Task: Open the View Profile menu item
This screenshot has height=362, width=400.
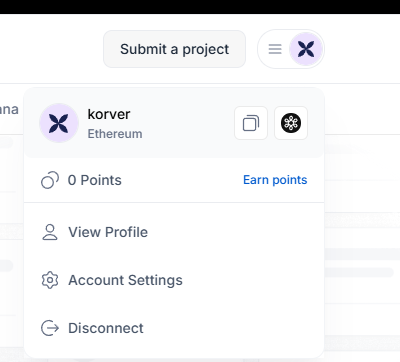Action: coord(174,232)
